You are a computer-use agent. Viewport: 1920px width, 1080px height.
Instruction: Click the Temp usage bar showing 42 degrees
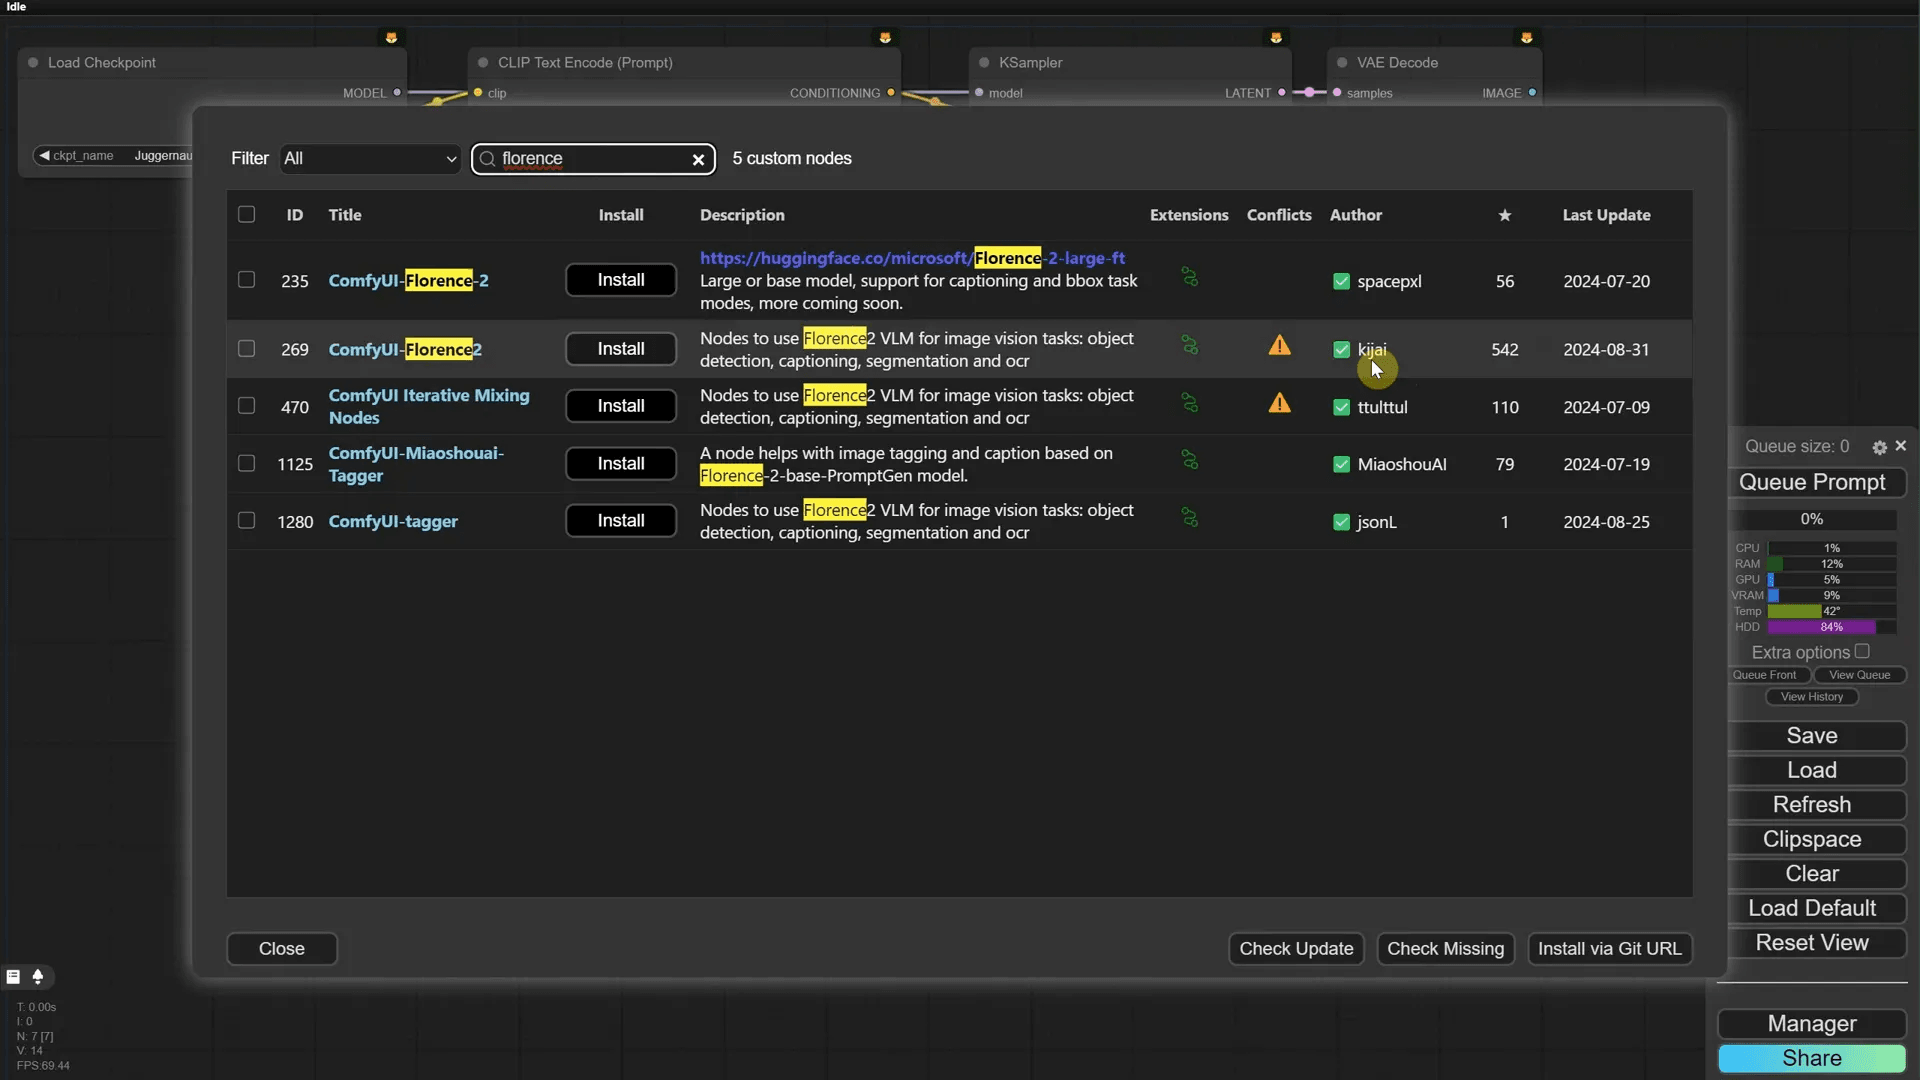click(1800, 611)
